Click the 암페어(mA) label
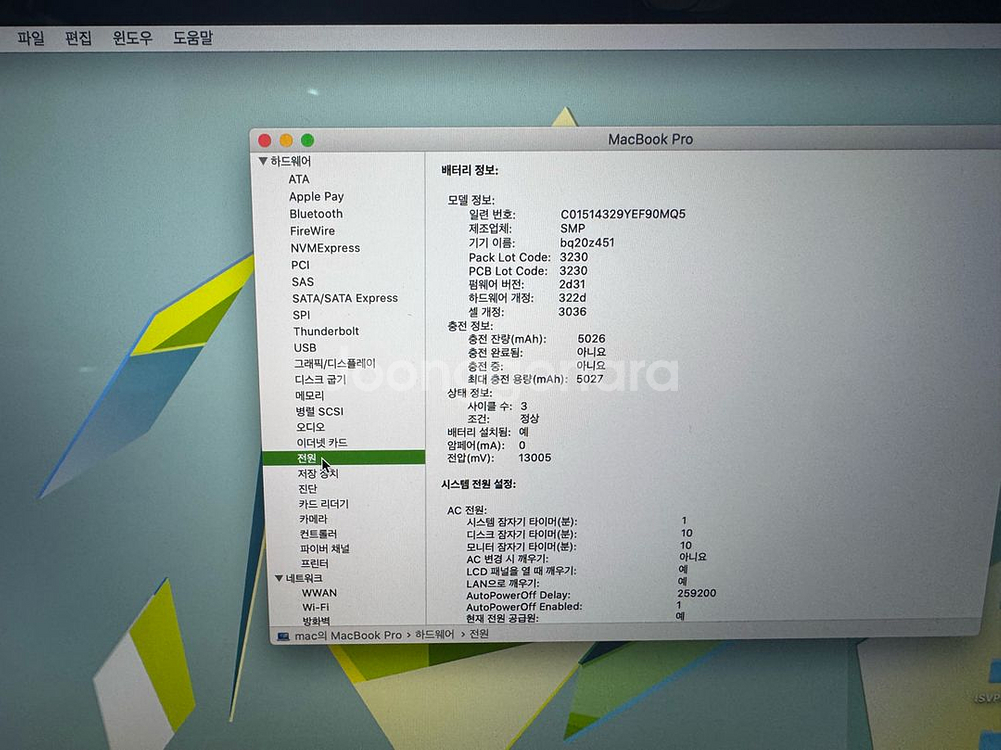This screenshot has width=1001, height=750. [476, 445]
